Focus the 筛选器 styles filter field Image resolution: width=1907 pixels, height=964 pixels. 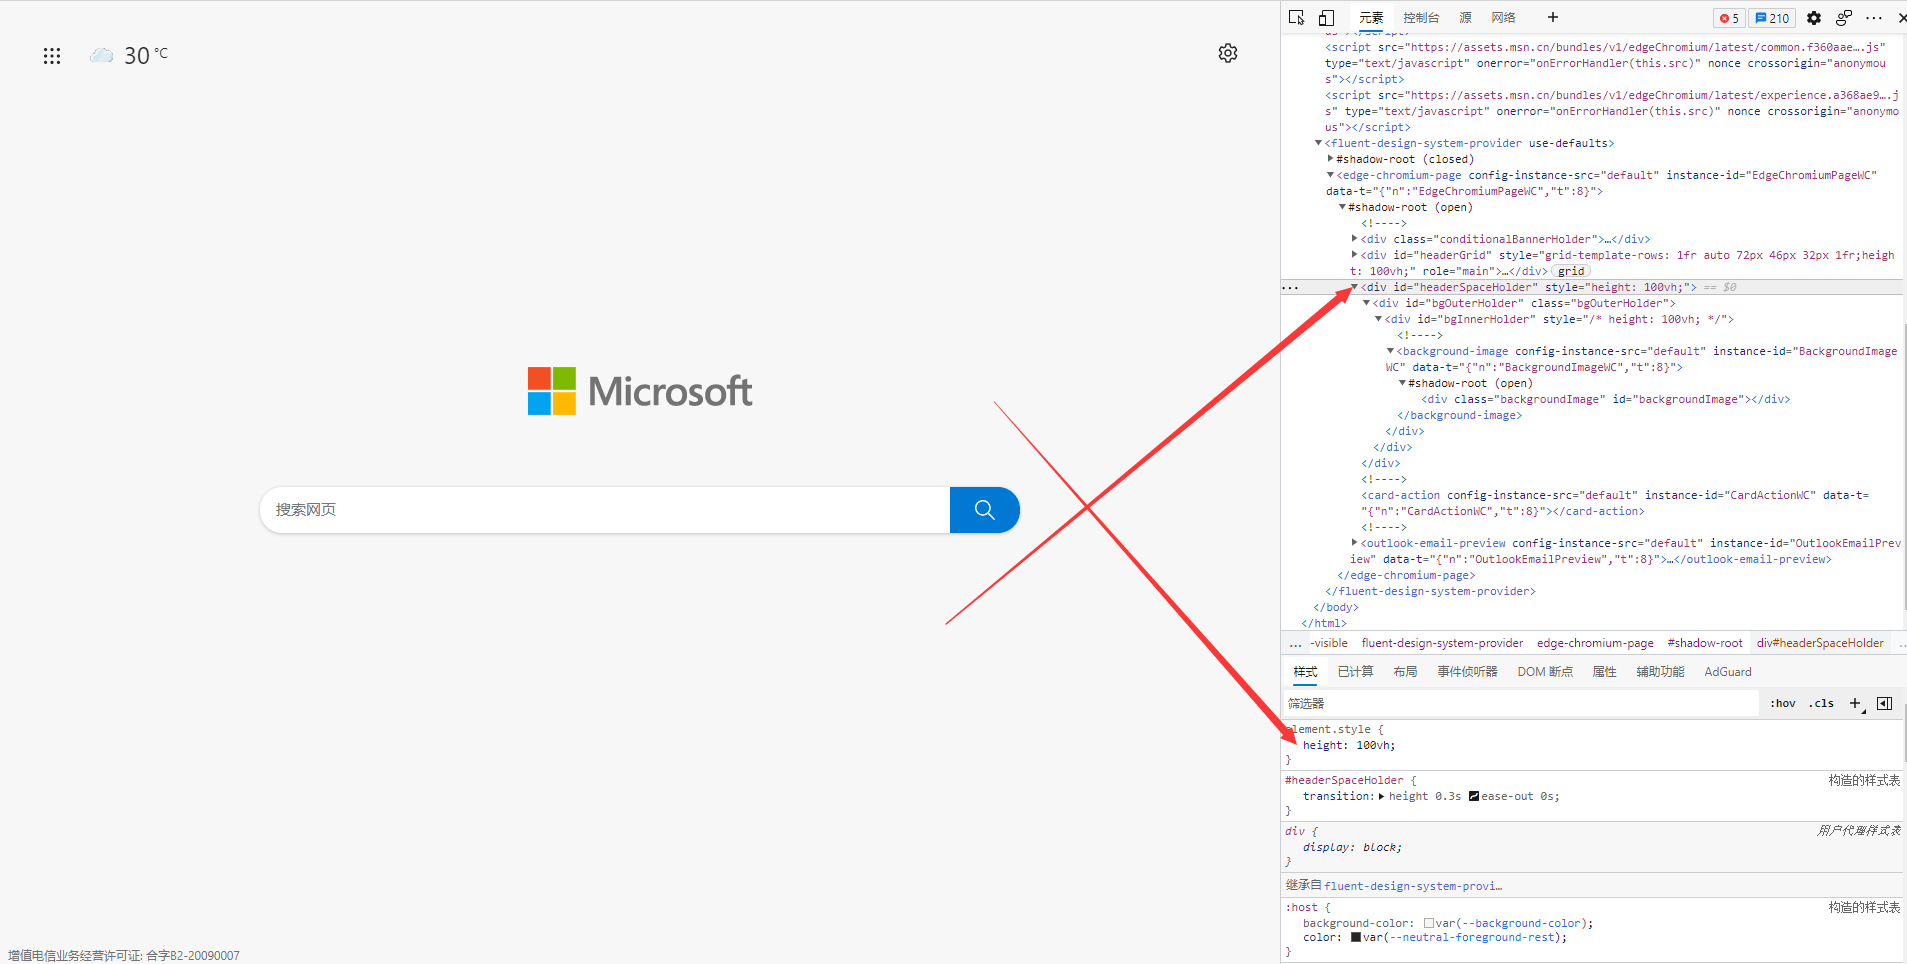1520,704
